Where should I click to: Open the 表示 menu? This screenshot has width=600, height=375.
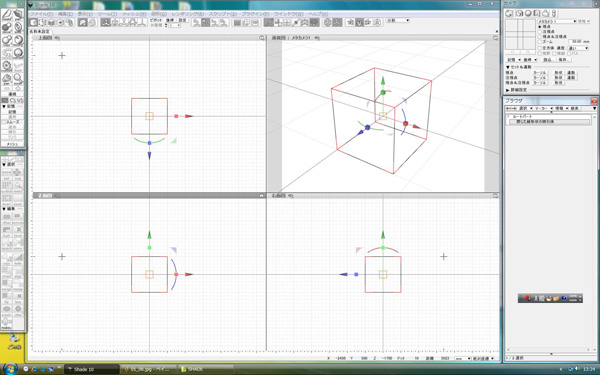coord(85,14)
